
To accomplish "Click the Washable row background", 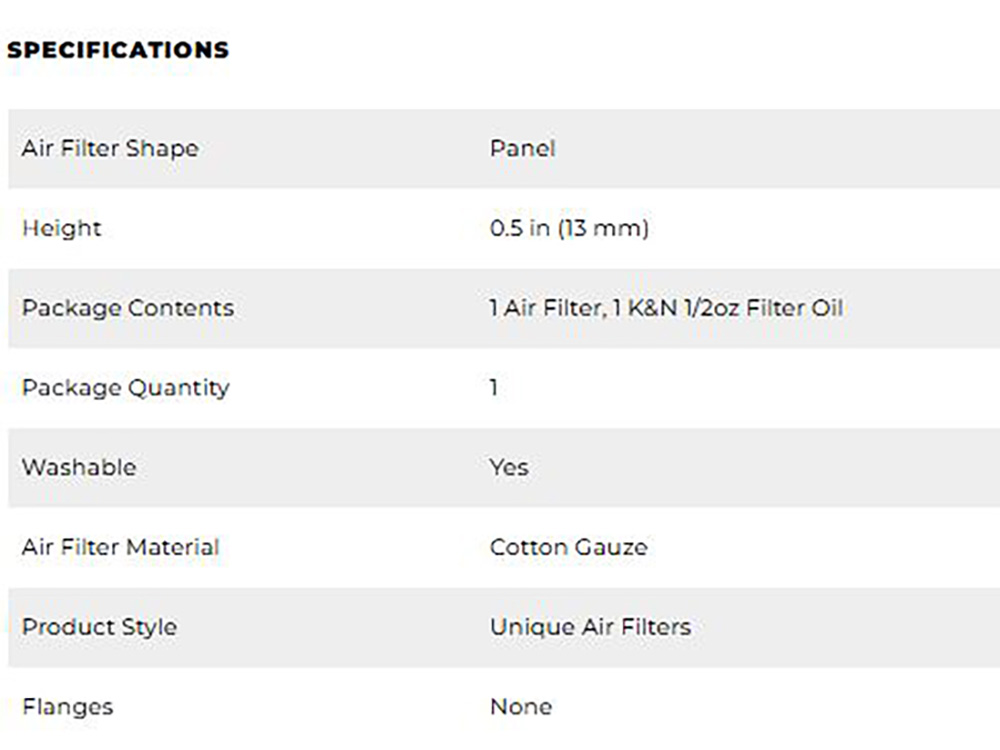I will [504, 467].
